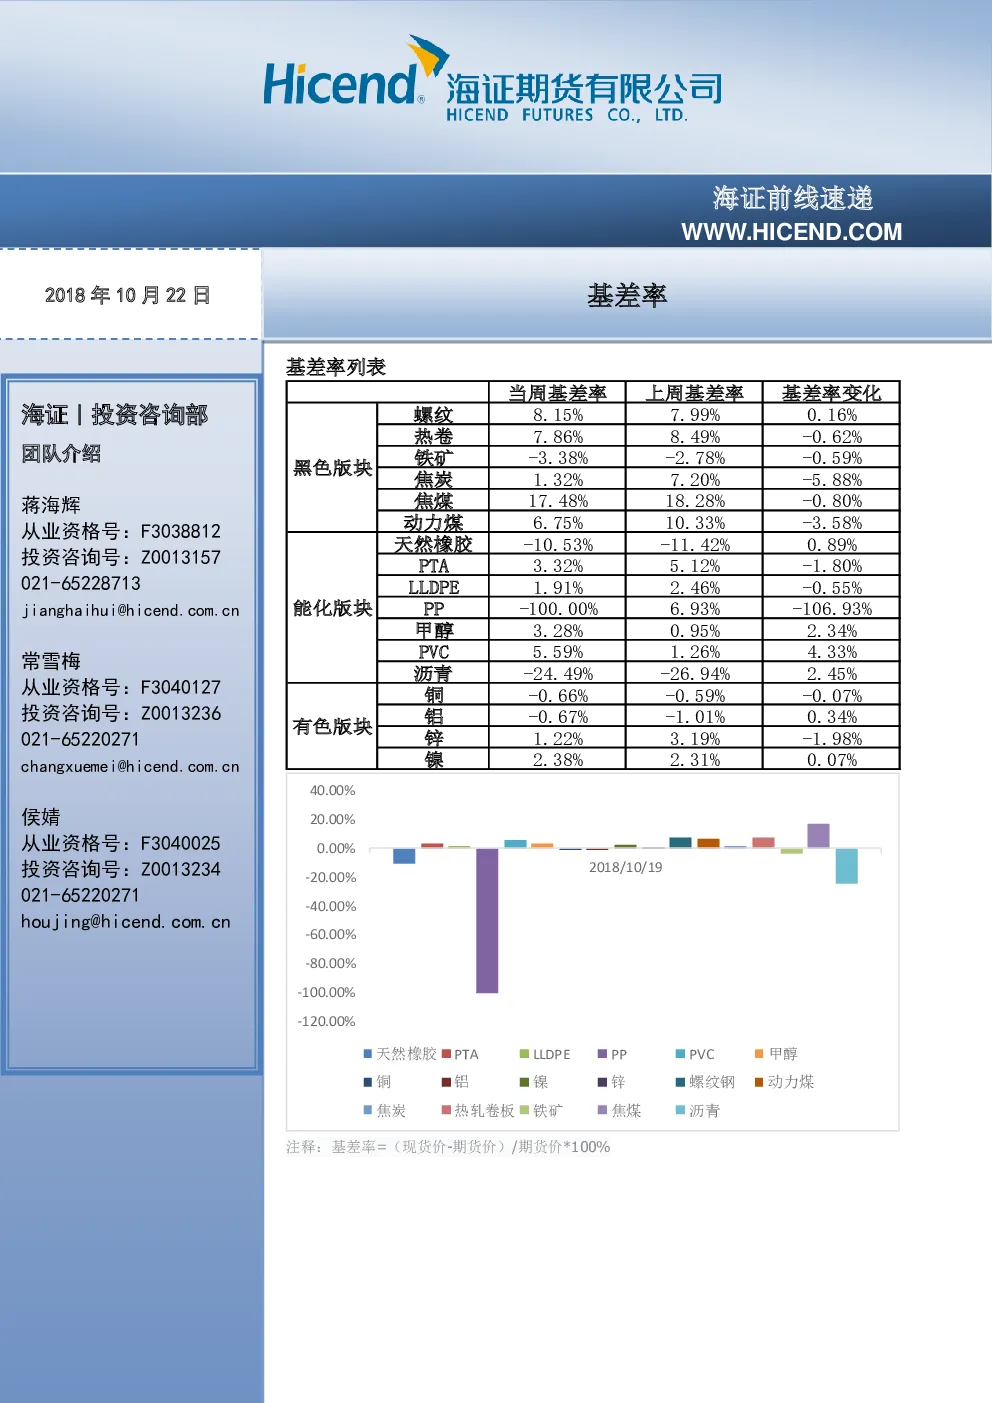Click the 螺纹 row label
This screenshot has width=992, height=1403.
pyautogui.click(x=433, y=415)
